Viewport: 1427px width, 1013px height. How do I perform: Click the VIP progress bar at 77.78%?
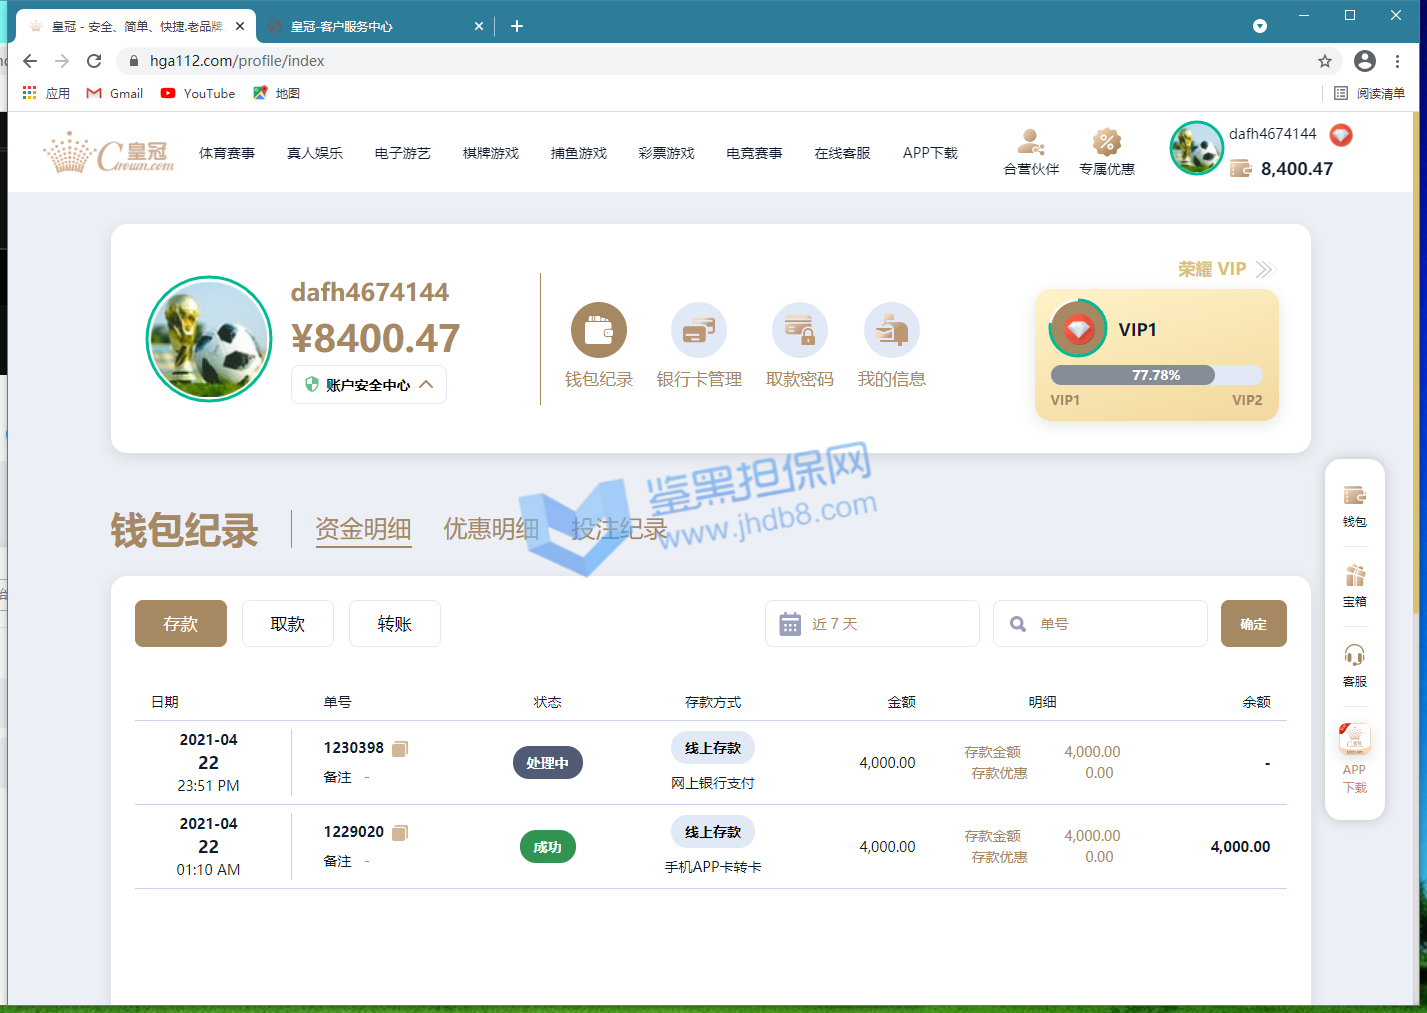1156,376
